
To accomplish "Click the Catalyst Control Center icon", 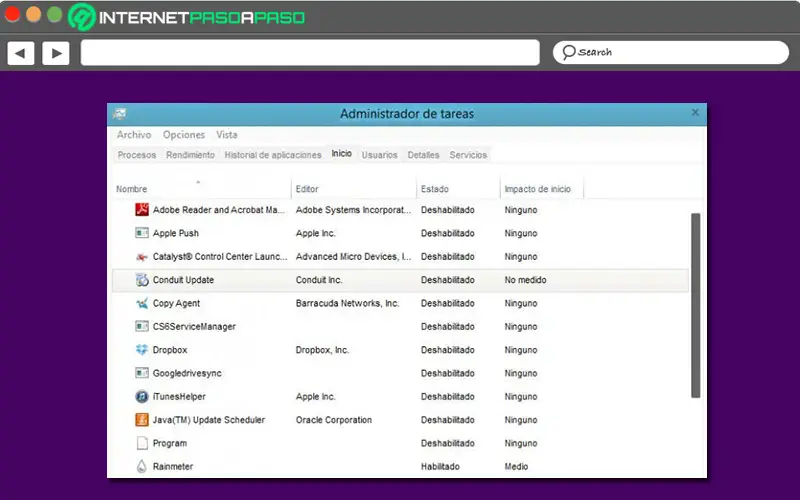I will [x=142, y=257].
